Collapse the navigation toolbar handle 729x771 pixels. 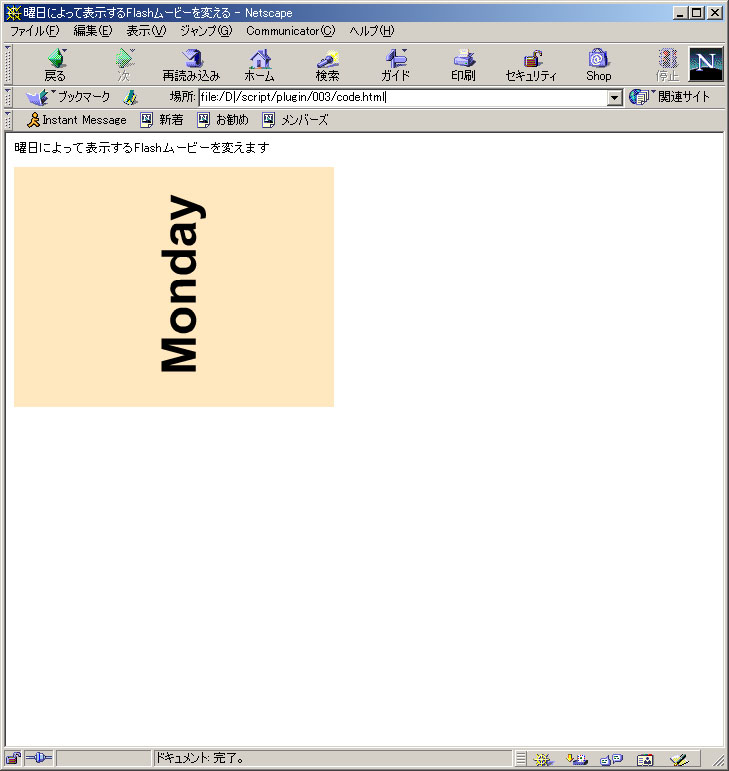(8, 64)
